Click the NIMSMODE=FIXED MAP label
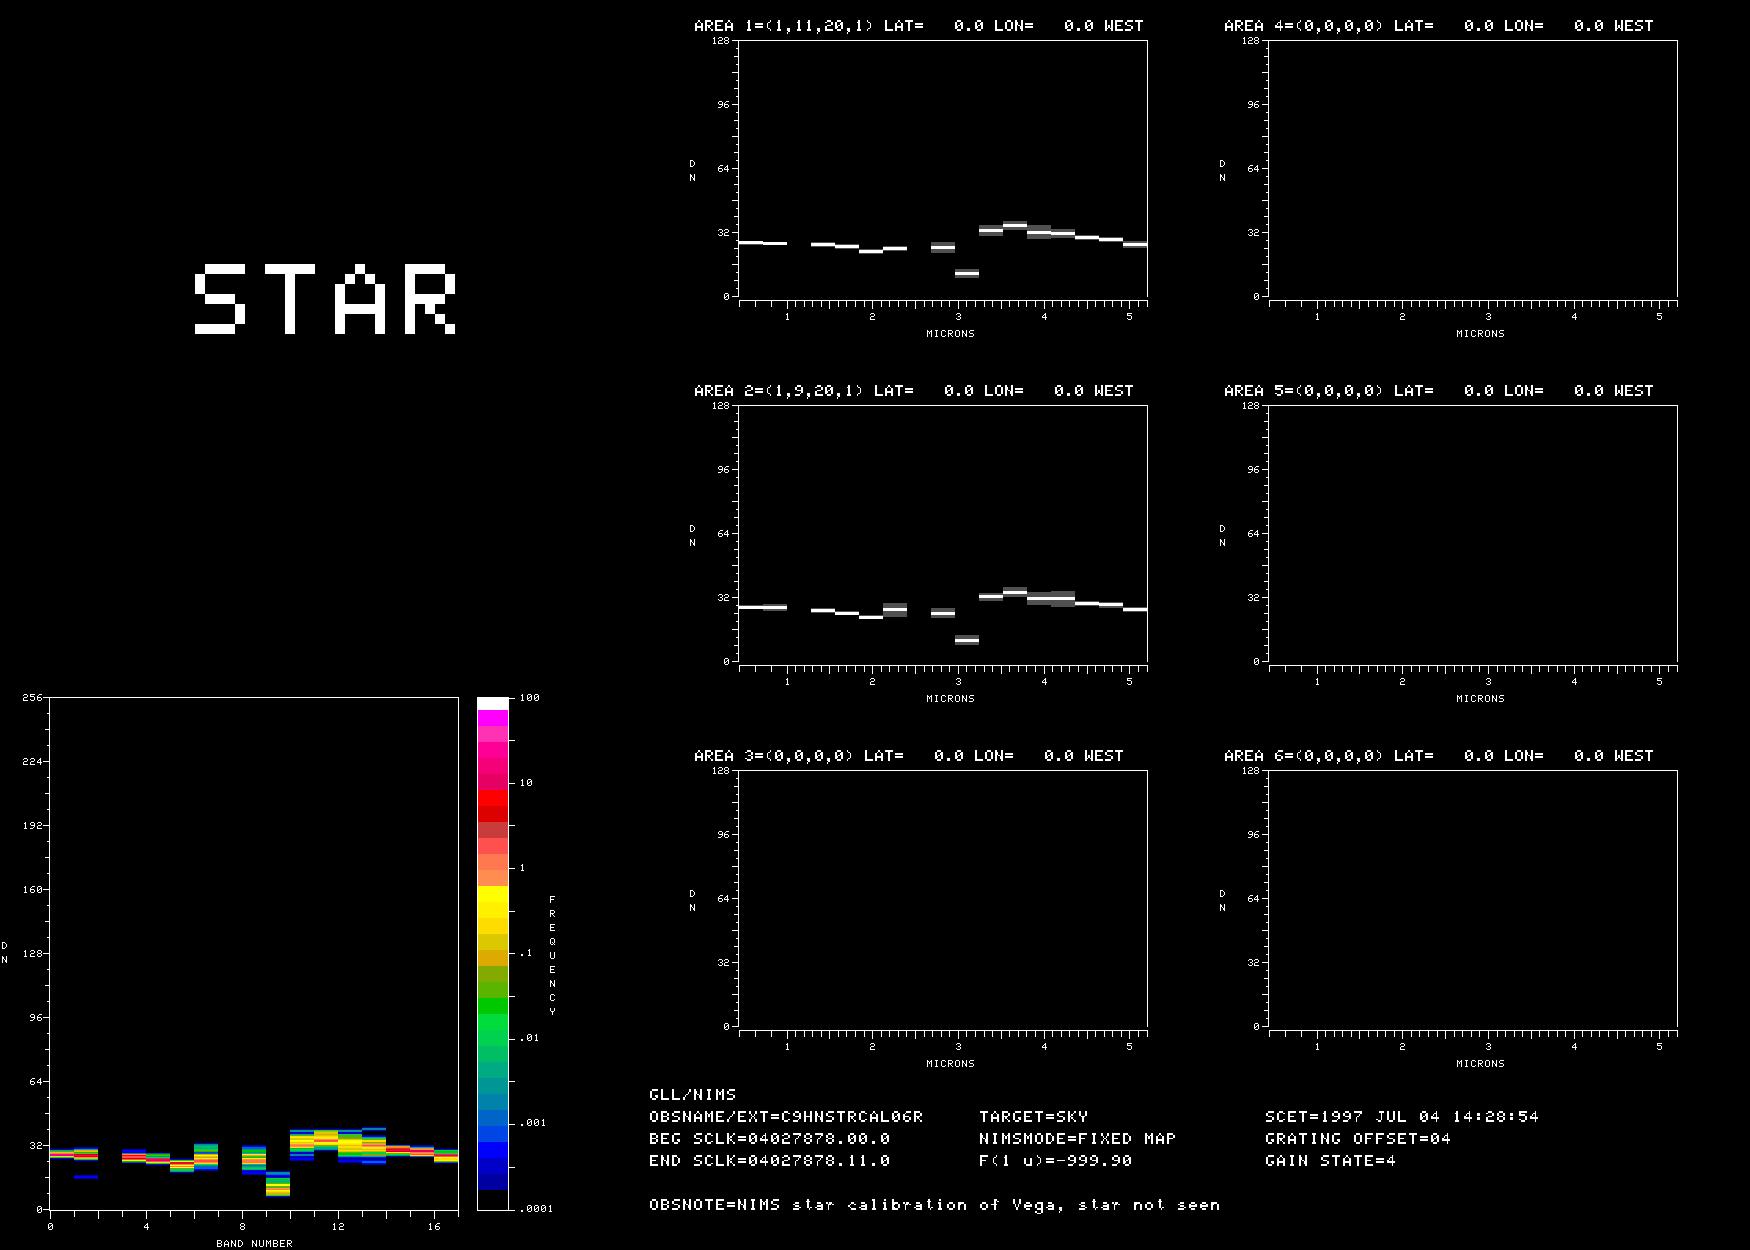 [x=1077, y=1138]
